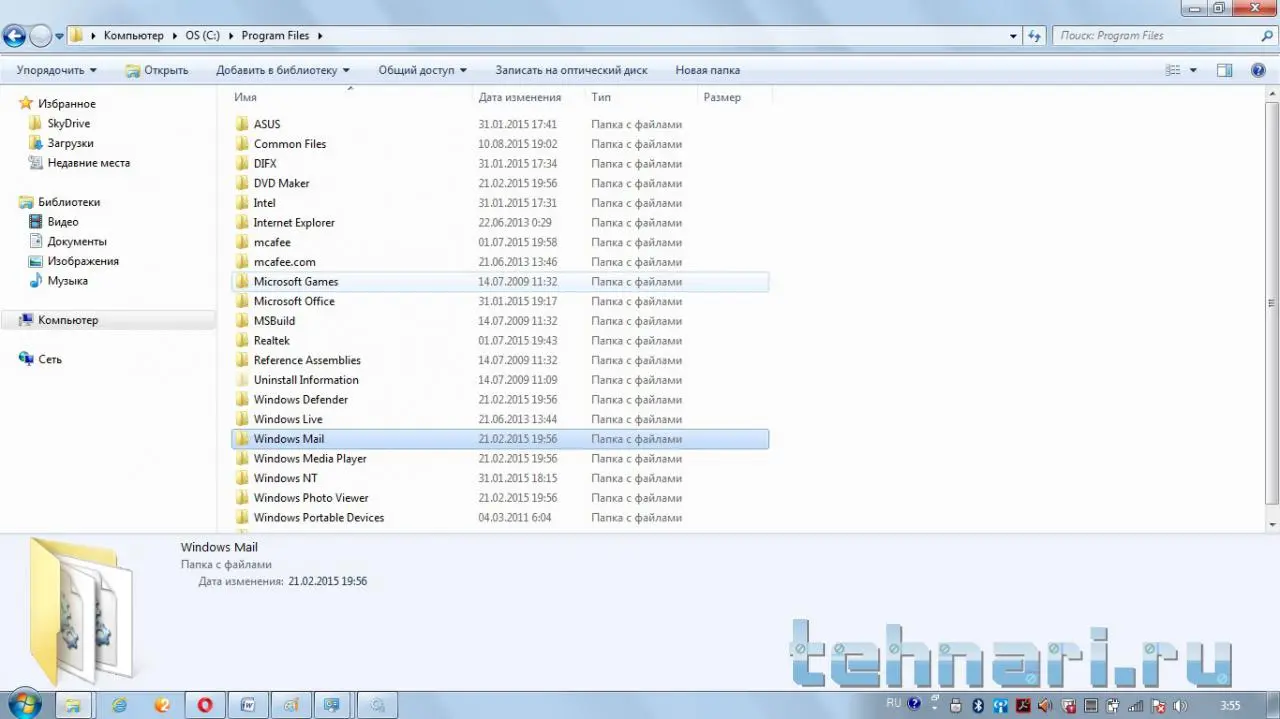Select the Windows Portable Devices folder
This screenshot has width=1280, height=719.
tap(319, 518)
